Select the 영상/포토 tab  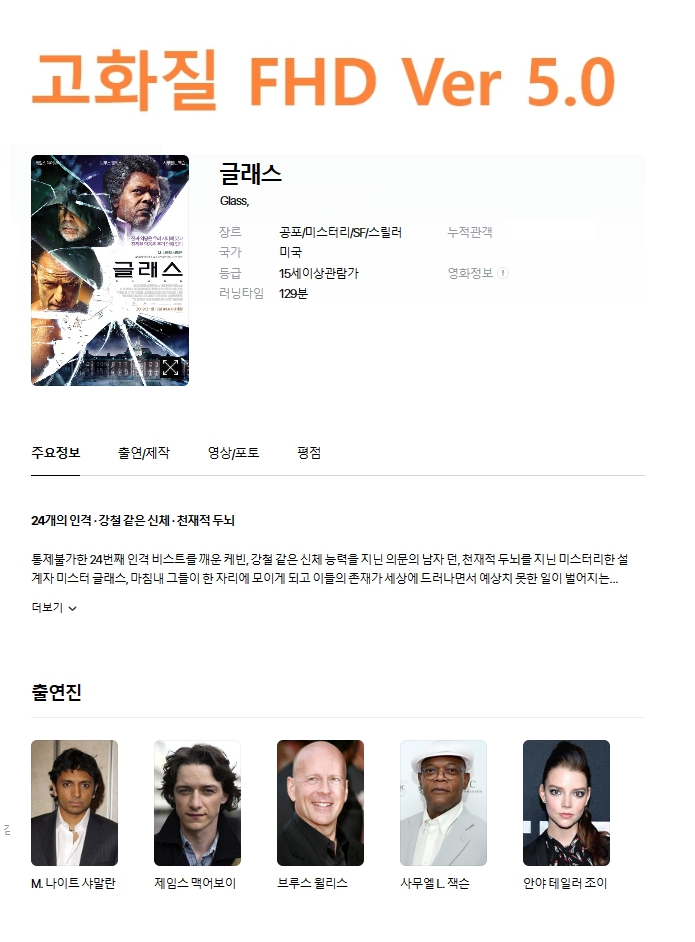(x=233, y=452)
